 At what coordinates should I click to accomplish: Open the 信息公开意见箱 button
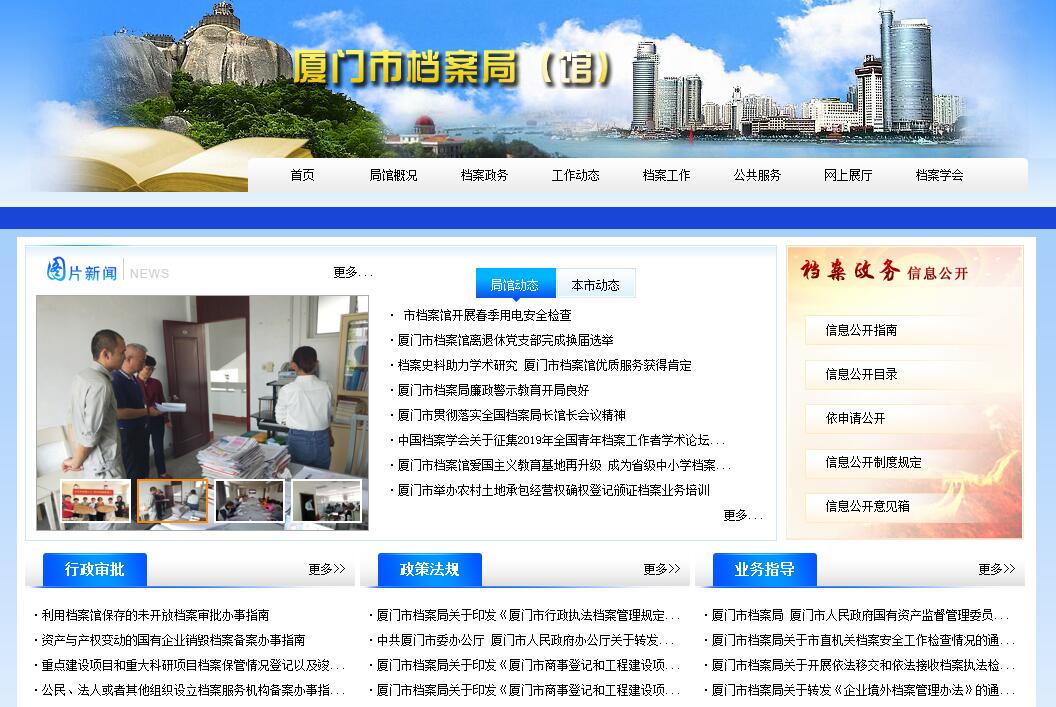click(867, 506)
